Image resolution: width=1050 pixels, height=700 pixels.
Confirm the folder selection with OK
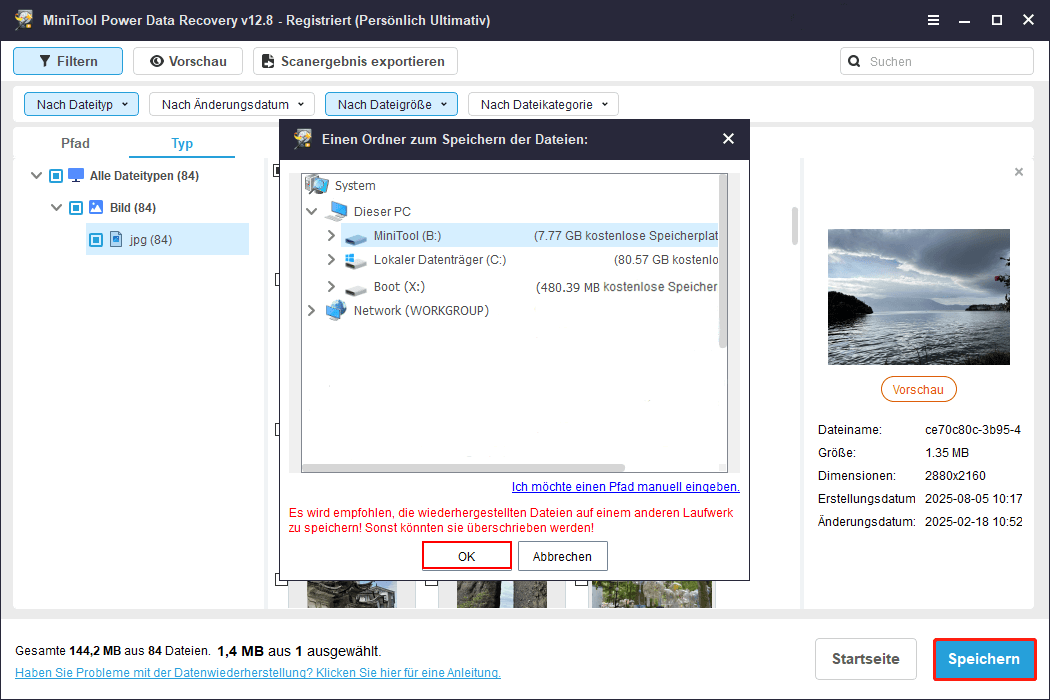466,555
